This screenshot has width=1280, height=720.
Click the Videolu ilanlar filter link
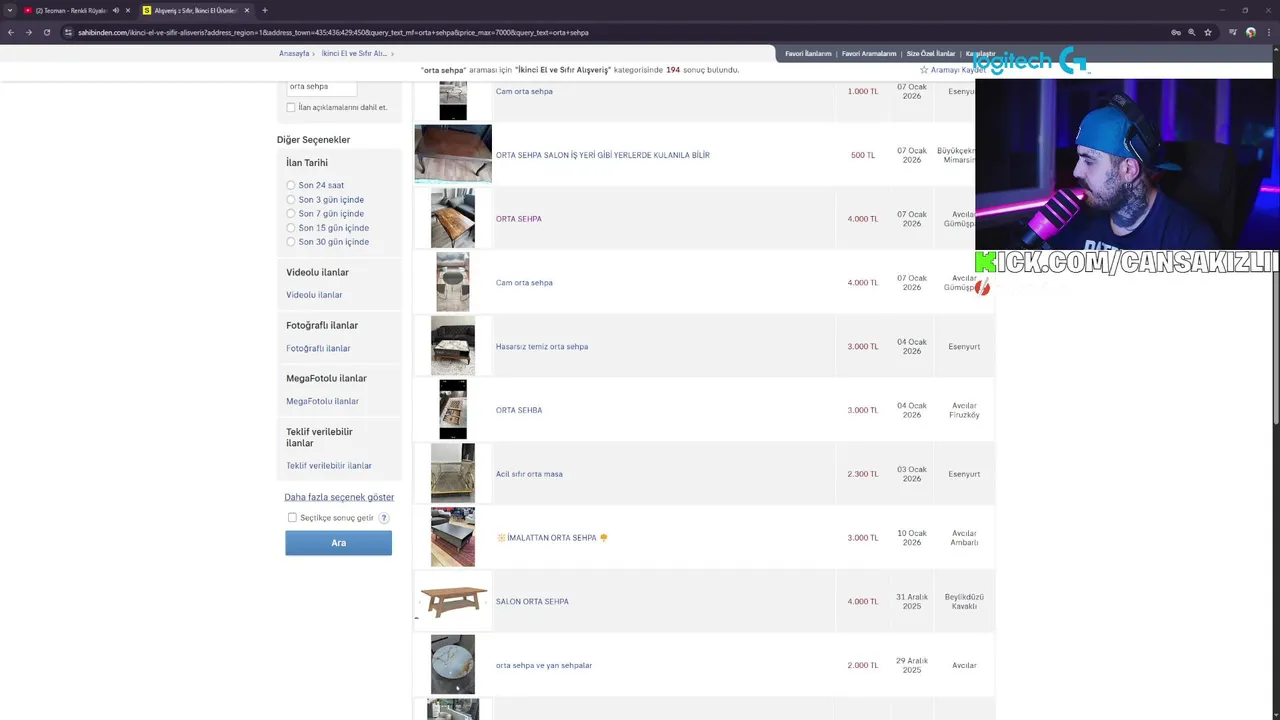pyautogui.click(x=314, y=295)
